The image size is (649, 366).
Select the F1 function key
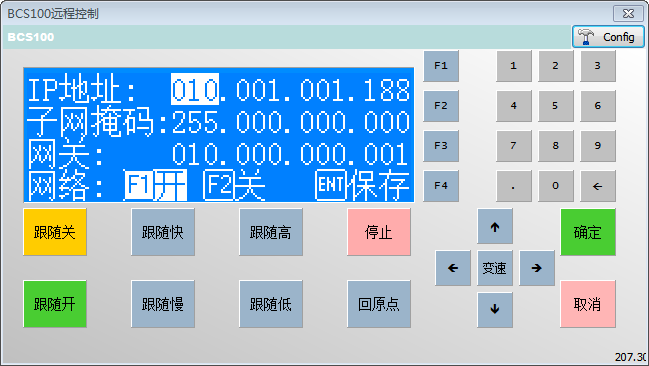pyautogui.click(x=441, y=66)
